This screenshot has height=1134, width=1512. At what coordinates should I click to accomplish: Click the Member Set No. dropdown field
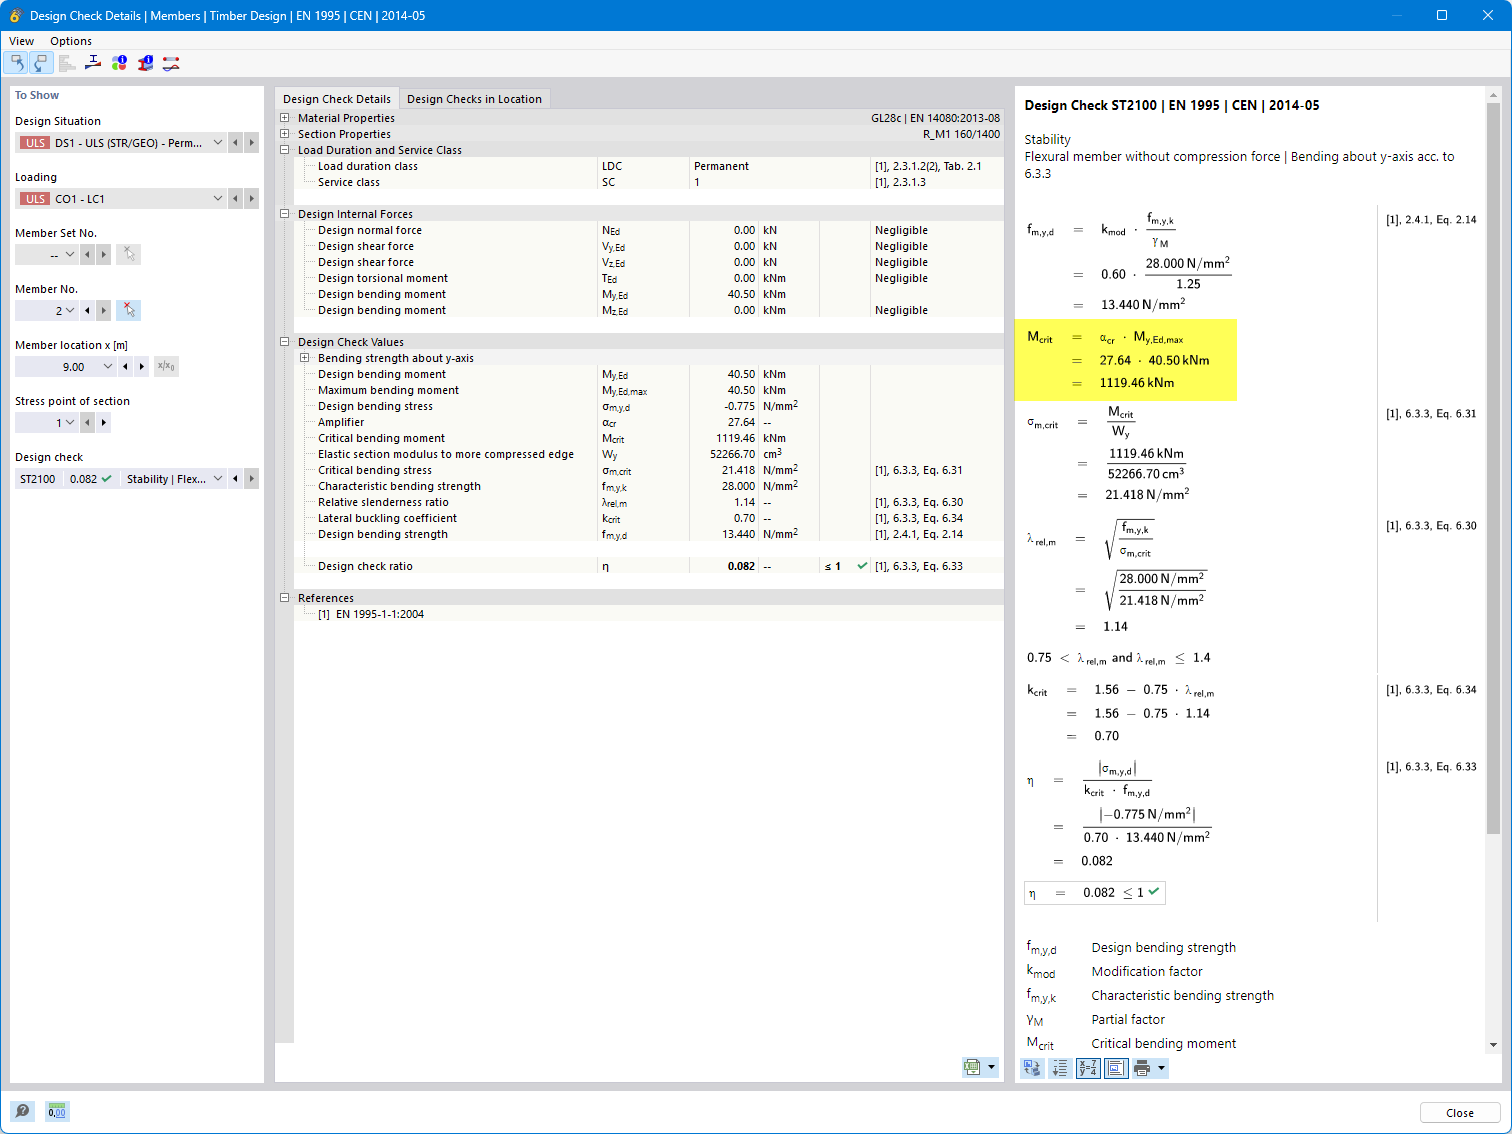pos(46,255)
